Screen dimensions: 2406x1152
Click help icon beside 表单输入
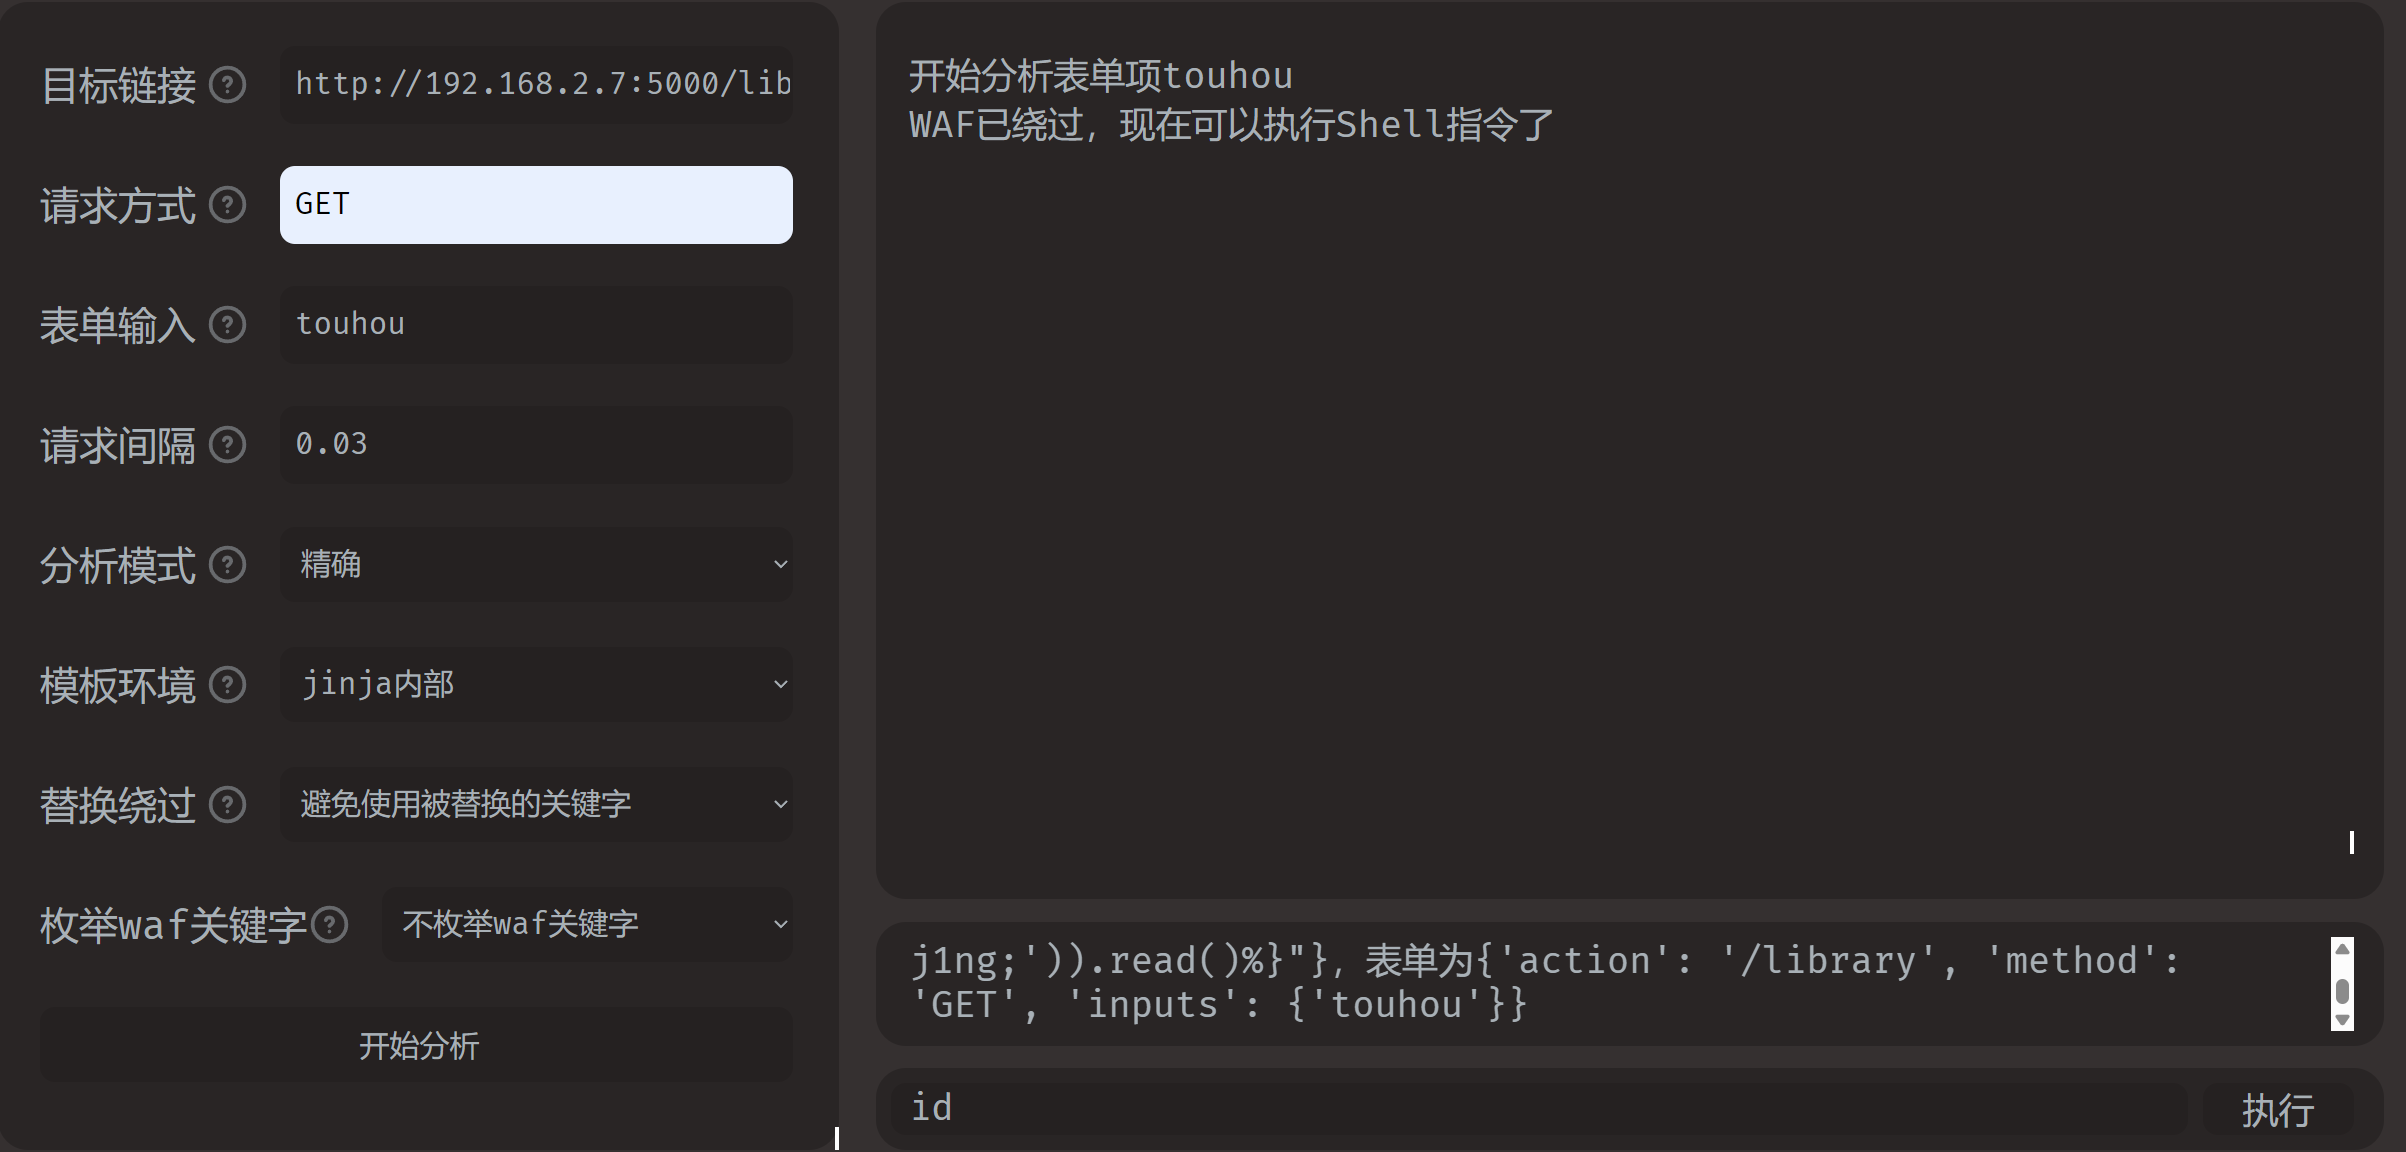tap(227, 325)
